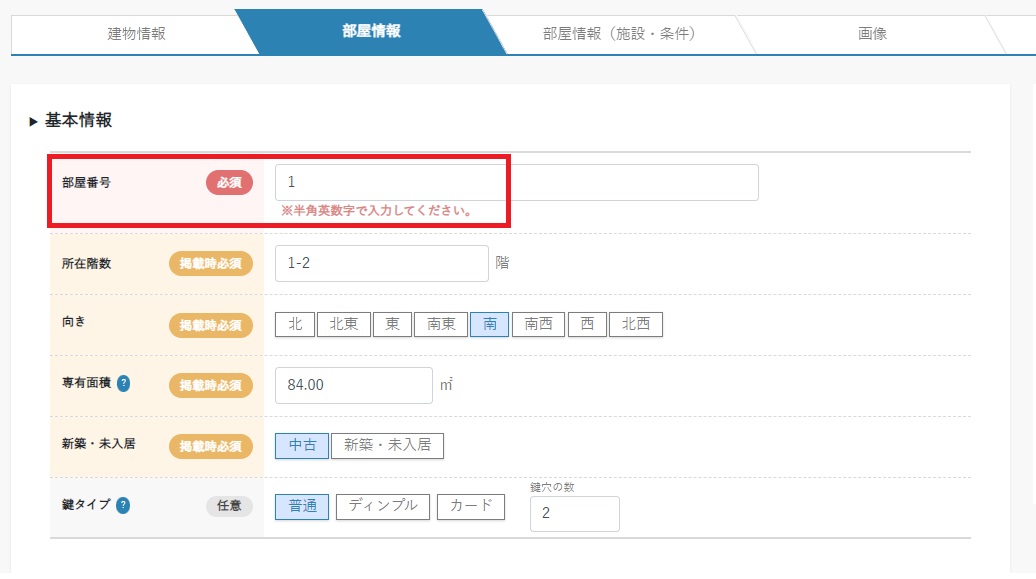Screen dimensions: 1036x579
Task: Select the 新築・未入居 option
Action: [x=387, y=445]
